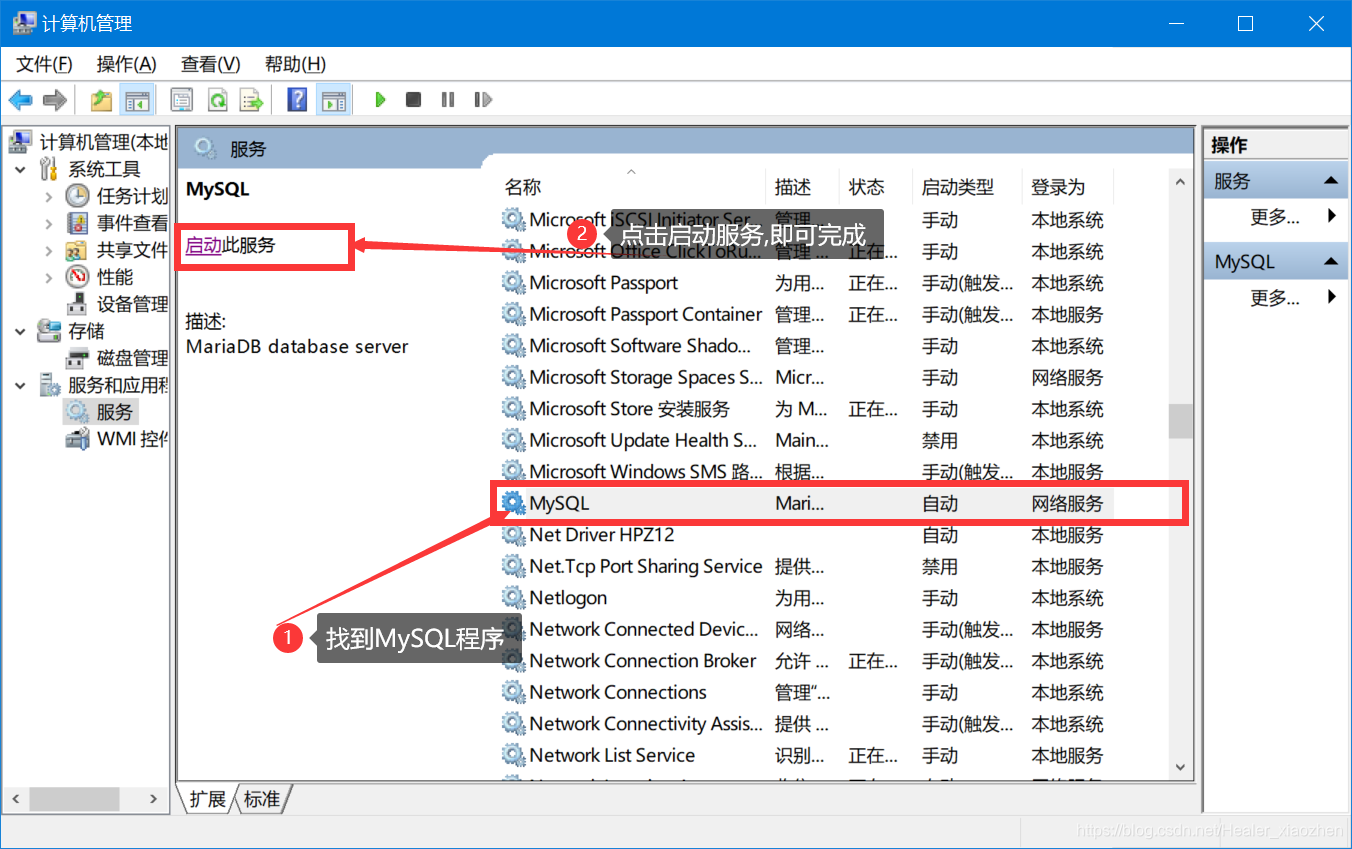Screen dimensions: 1352x849
Task: Sort by the 状态 column header
Action: click(876, 187)
